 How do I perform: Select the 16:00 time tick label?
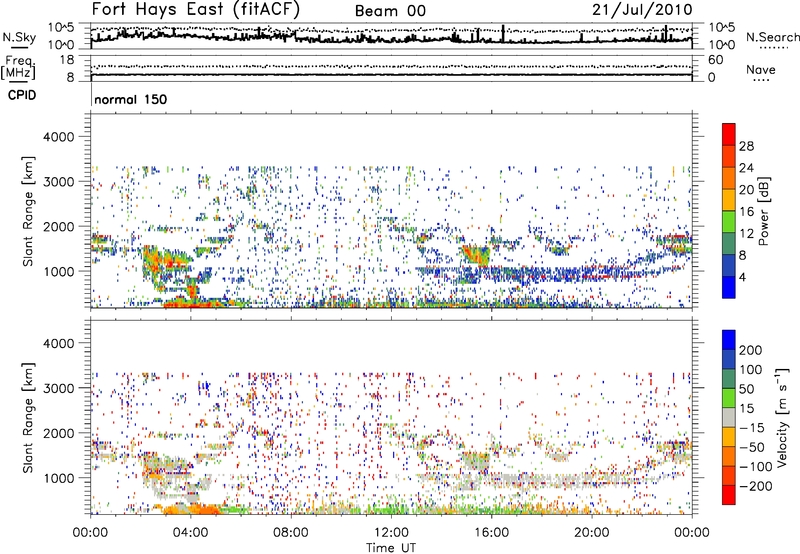[x=491, y=533]
